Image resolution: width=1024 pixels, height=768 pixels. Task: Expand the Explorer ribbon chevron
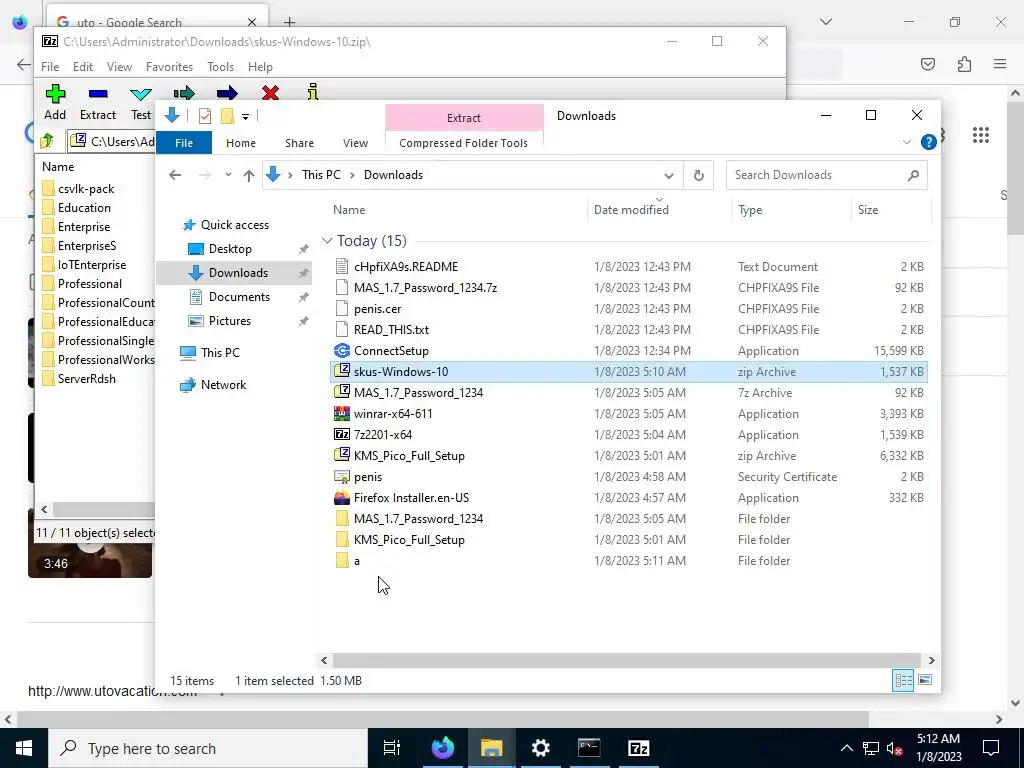point(906,142)
